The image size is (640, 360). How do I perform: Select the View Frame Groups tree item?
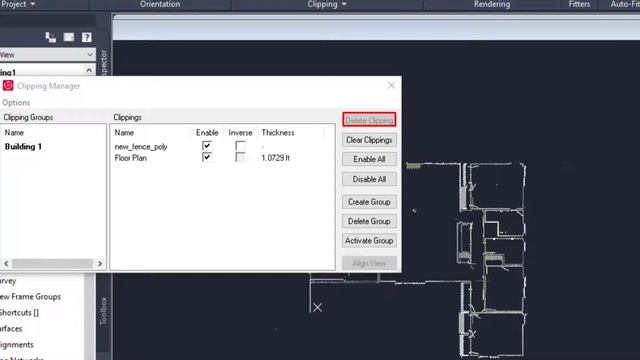coord(30,297)
